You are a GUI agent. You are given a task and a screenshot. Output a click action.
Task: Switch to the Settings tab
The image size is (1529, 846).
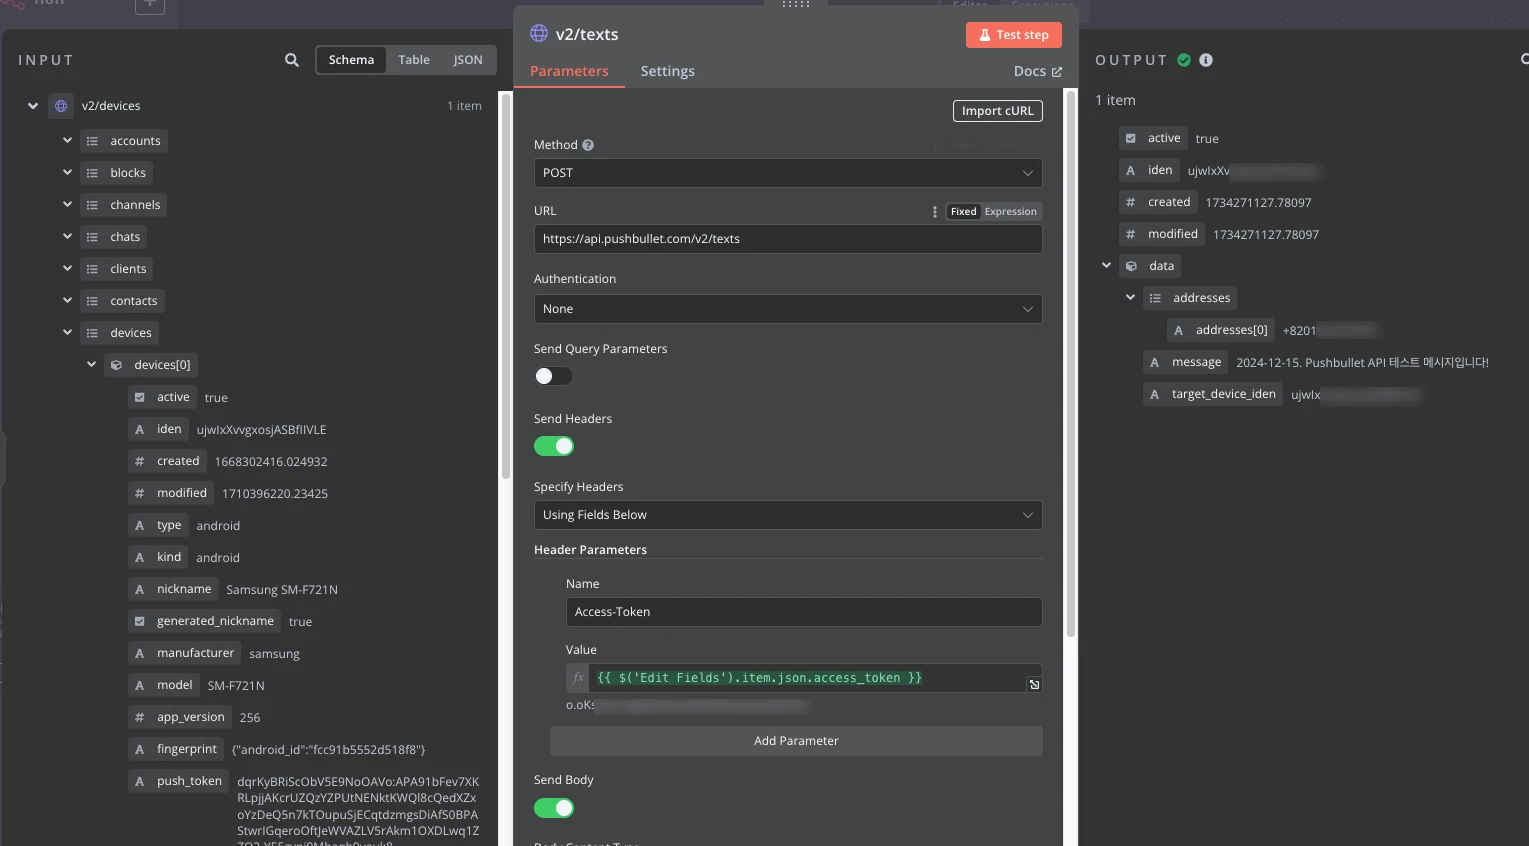coord(667,71)
